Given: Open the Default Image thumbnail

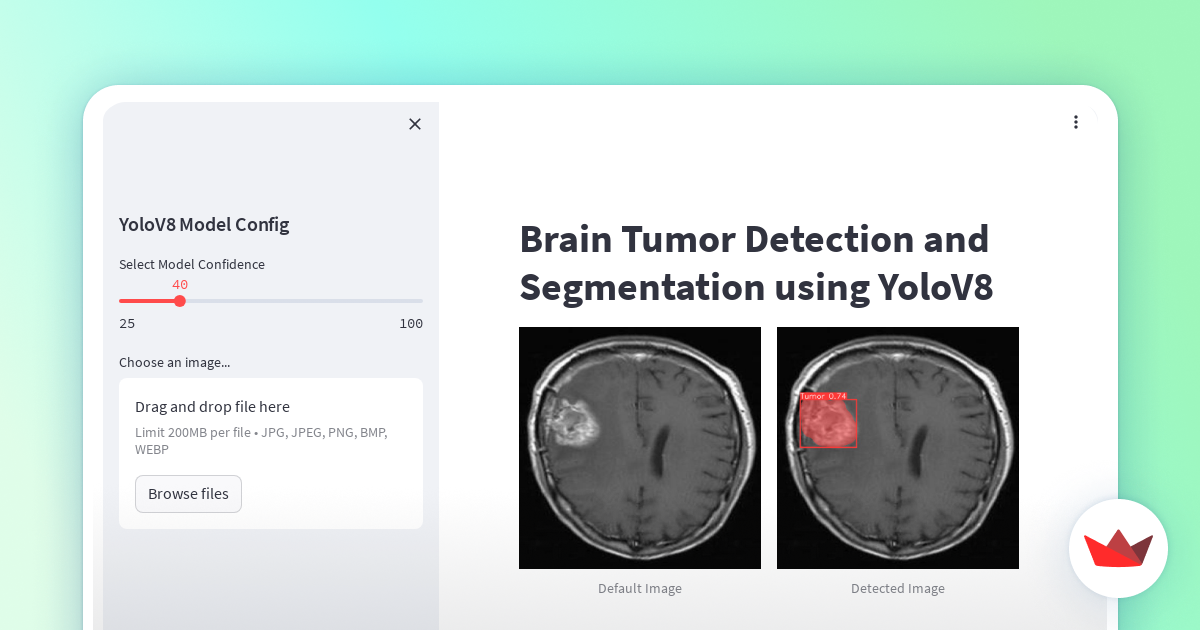Looking at the screenshot, I should (x=639, y=447).
